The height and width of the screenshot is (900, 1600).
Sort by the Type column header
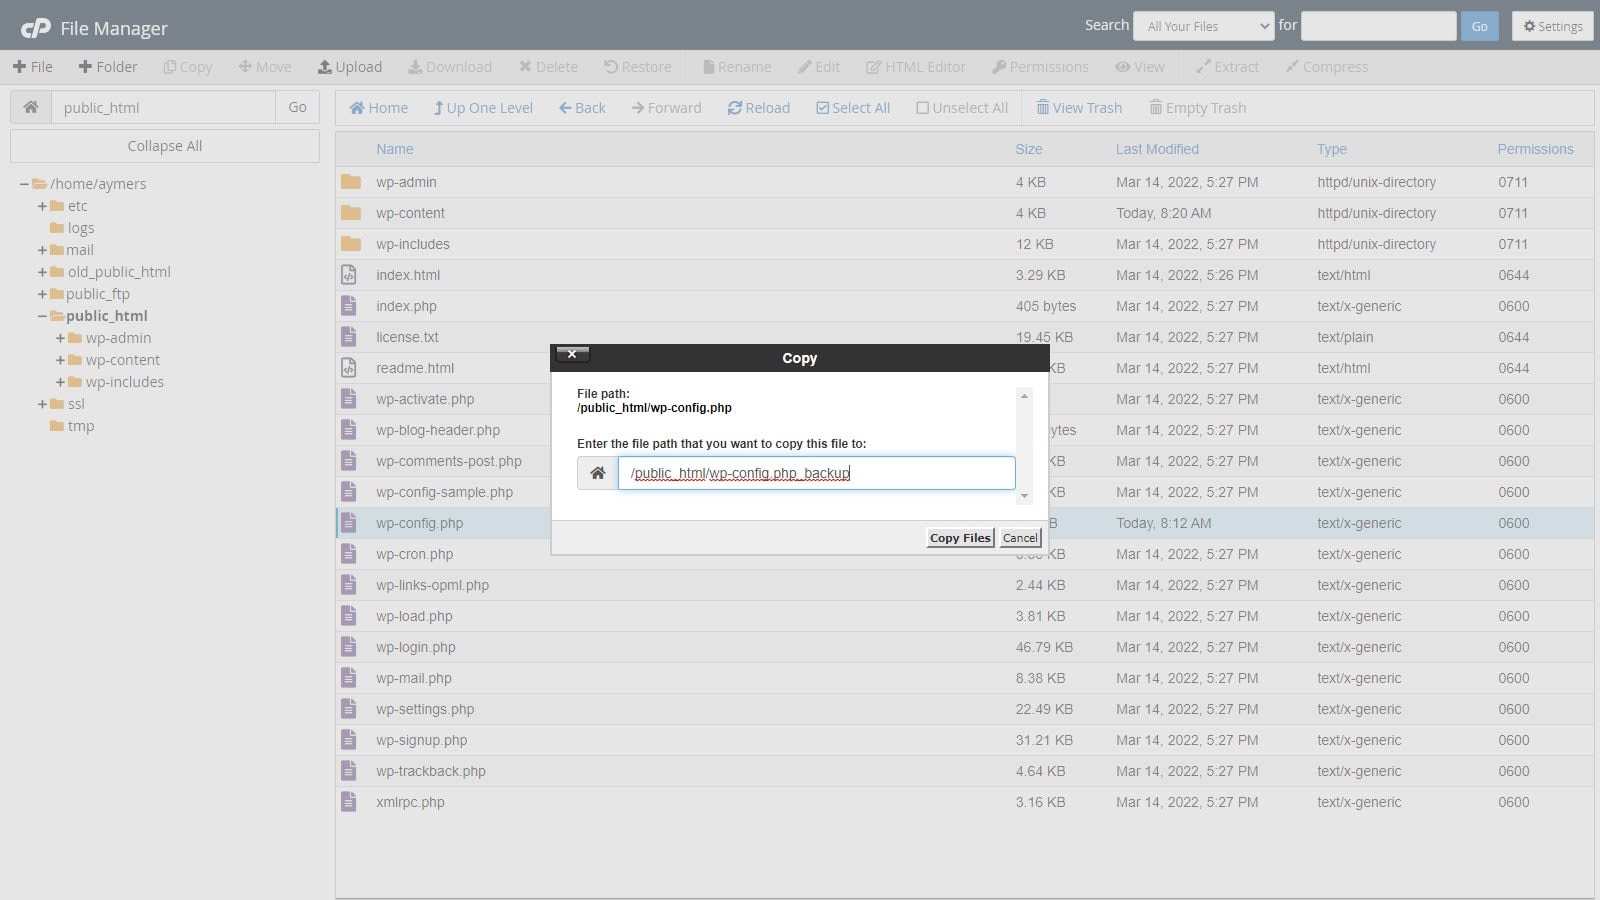pos(1332,149)
